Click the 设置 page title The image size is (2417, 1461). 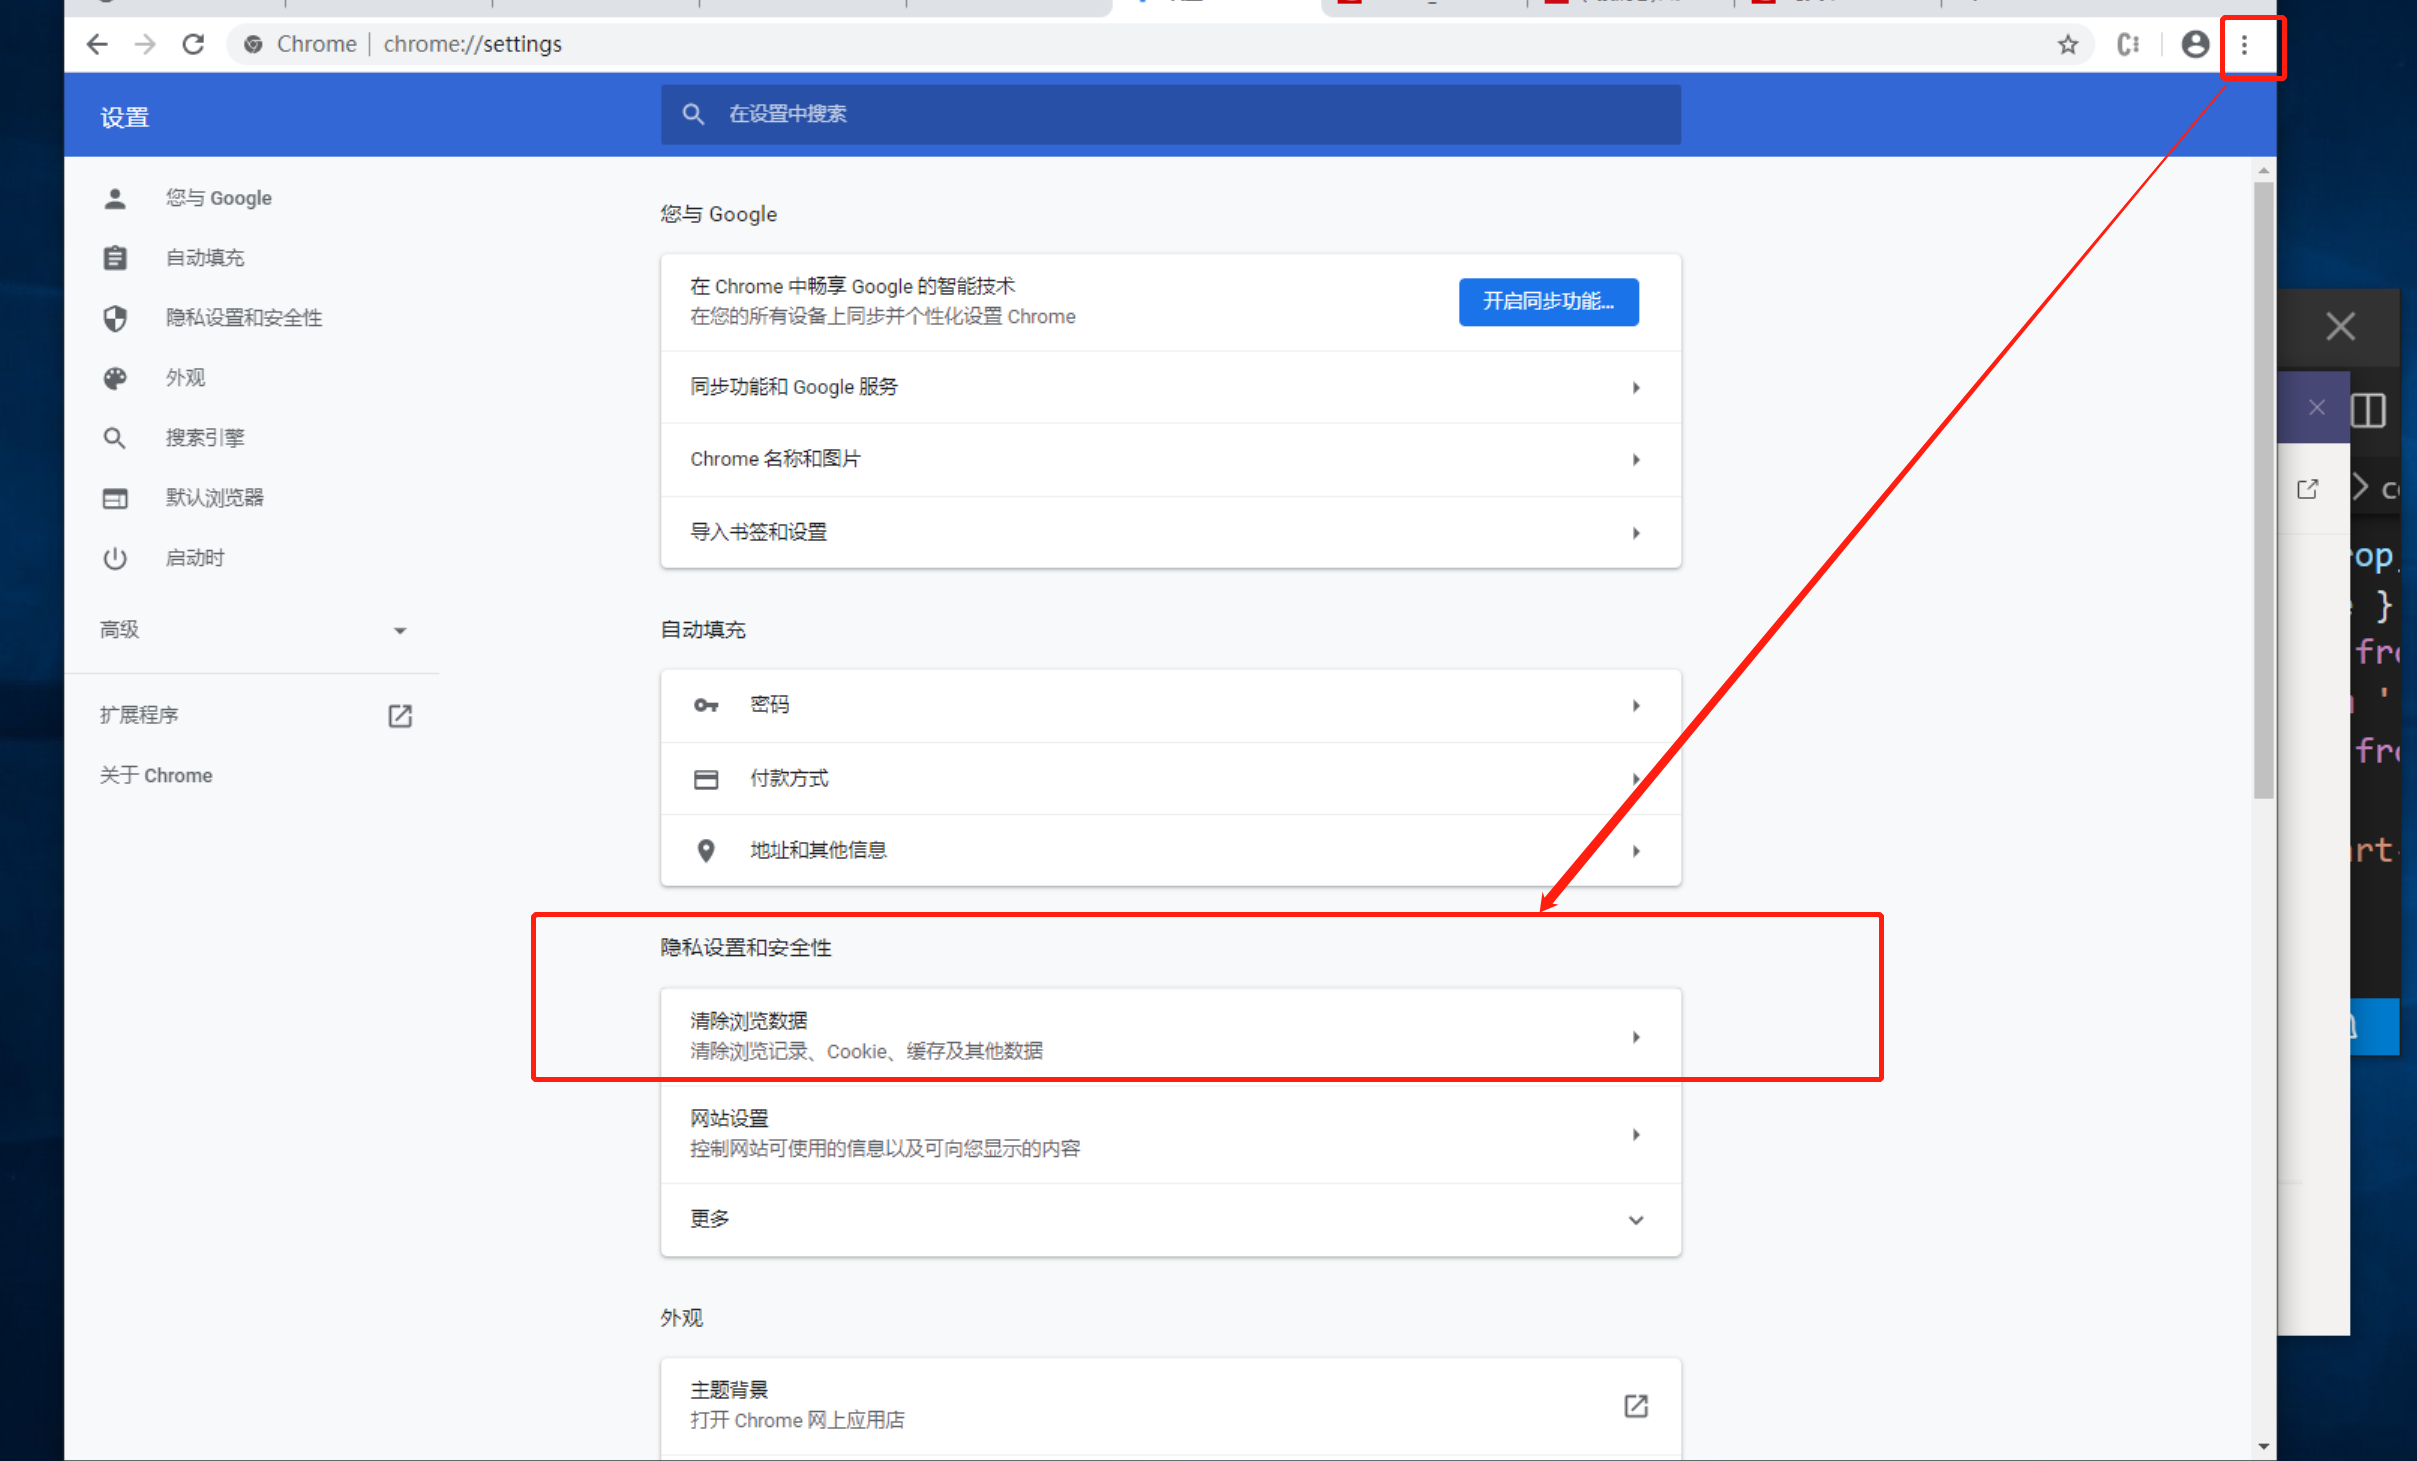tap(125, 117)
